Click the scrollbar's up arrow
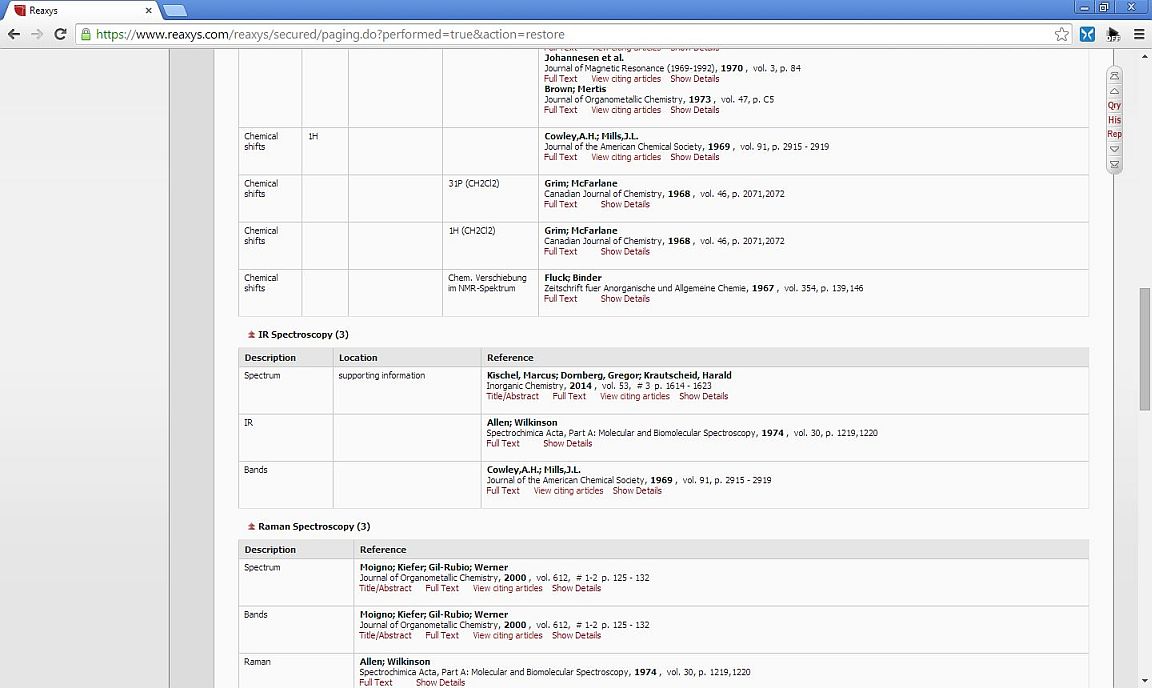The width and height of the screenshot is (1152, 688). (1145, 55)
